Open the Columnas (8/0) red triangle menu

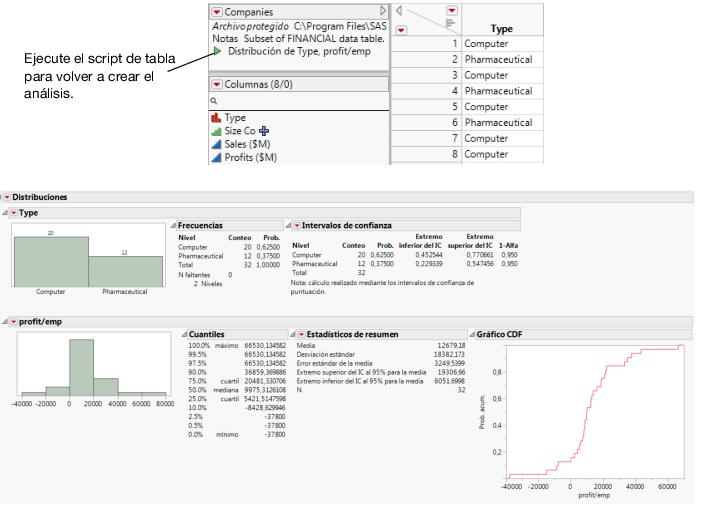[217, 84]
